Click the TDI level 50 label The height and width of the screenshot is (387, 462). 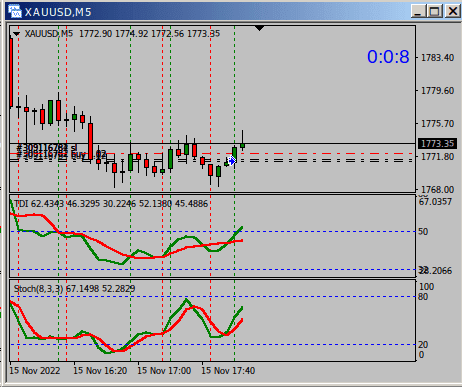pos(423,232)
